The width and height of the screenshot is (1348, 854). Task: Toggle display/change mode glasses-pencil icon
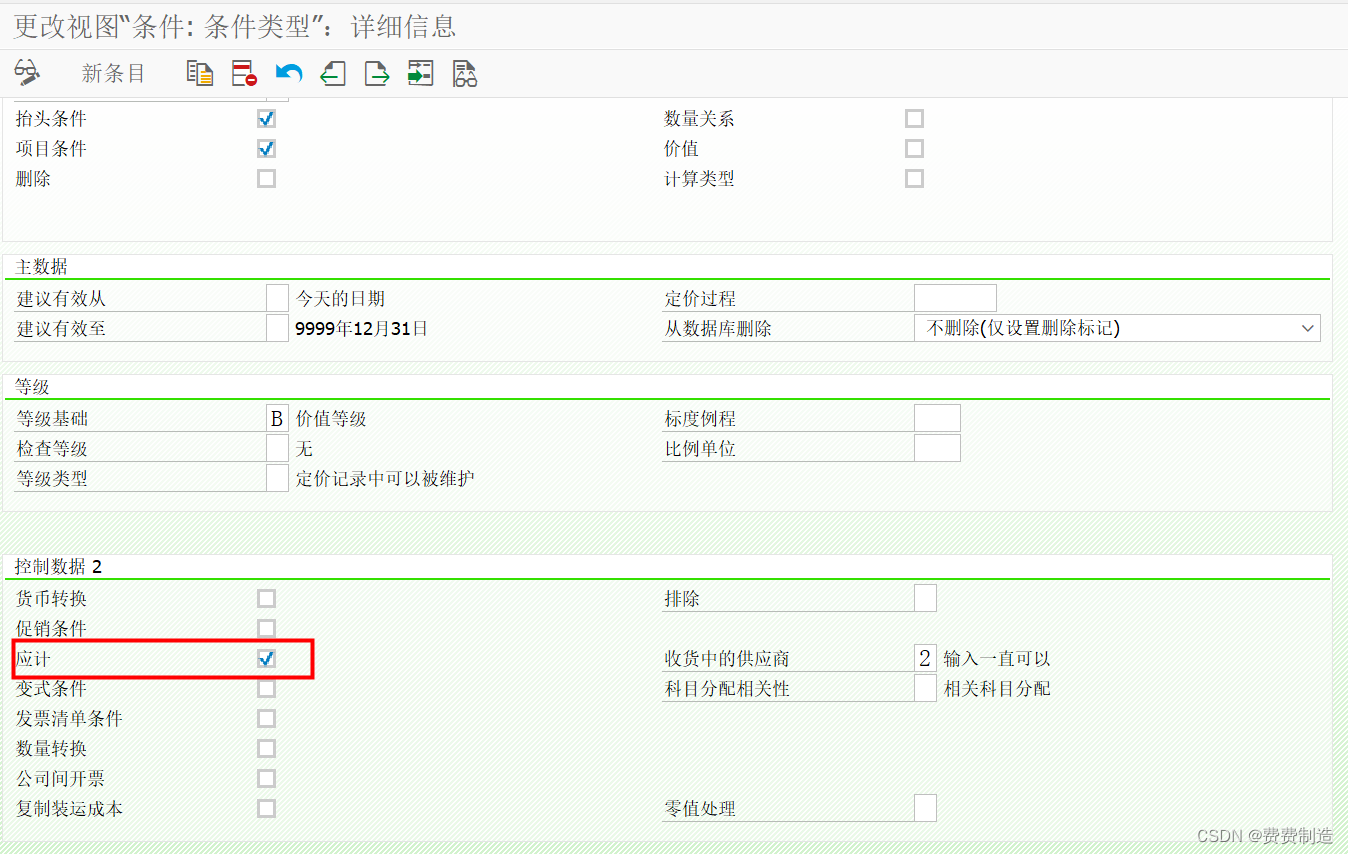(x=28, y=73)
